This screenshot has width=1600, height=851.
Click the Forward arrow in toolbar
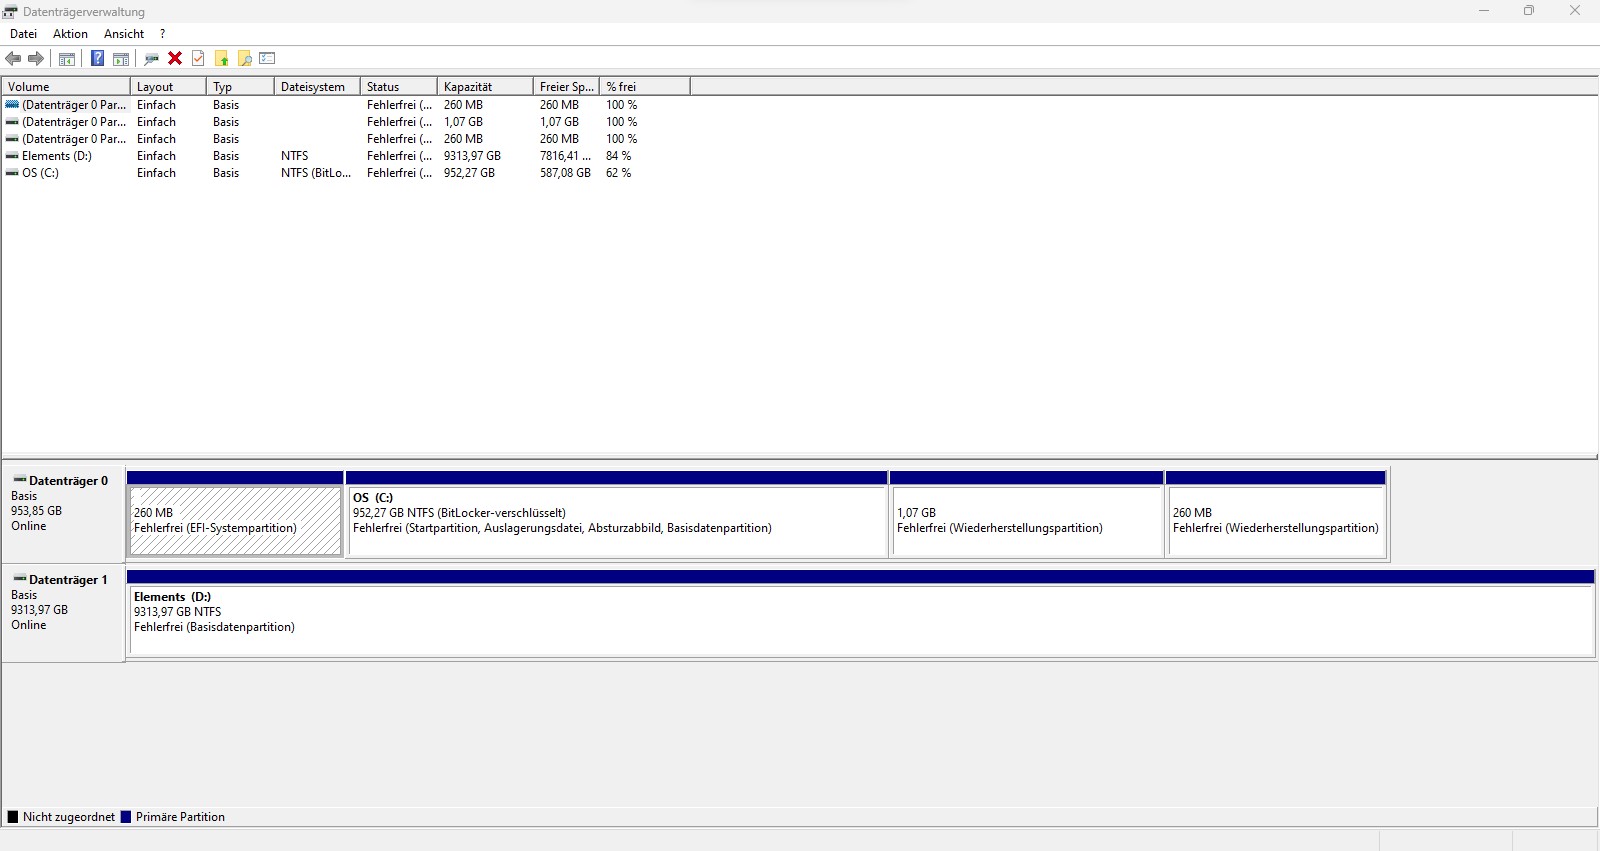click(x=36, y=59)
